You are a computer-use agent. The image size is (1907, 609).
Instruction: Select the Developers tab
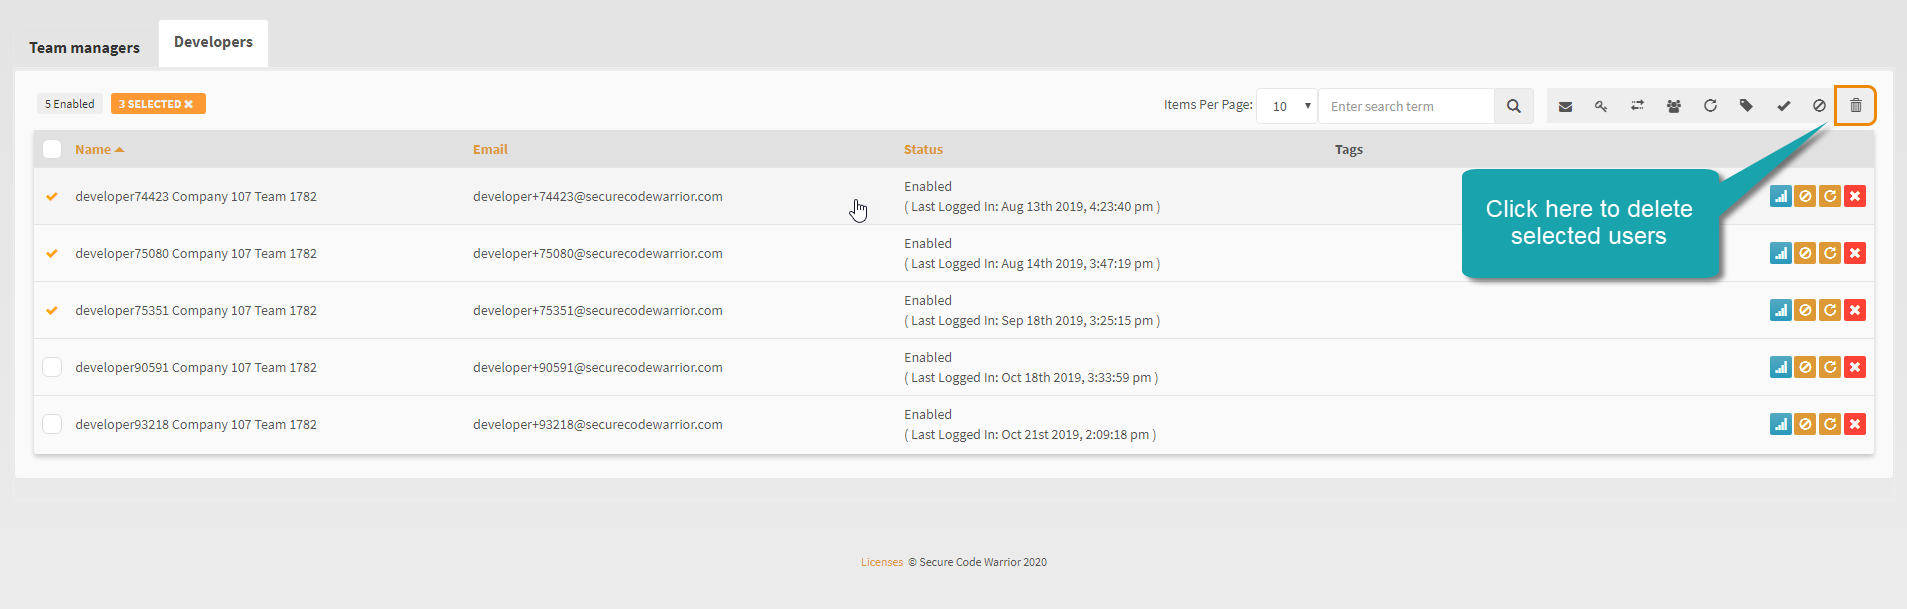213,42
